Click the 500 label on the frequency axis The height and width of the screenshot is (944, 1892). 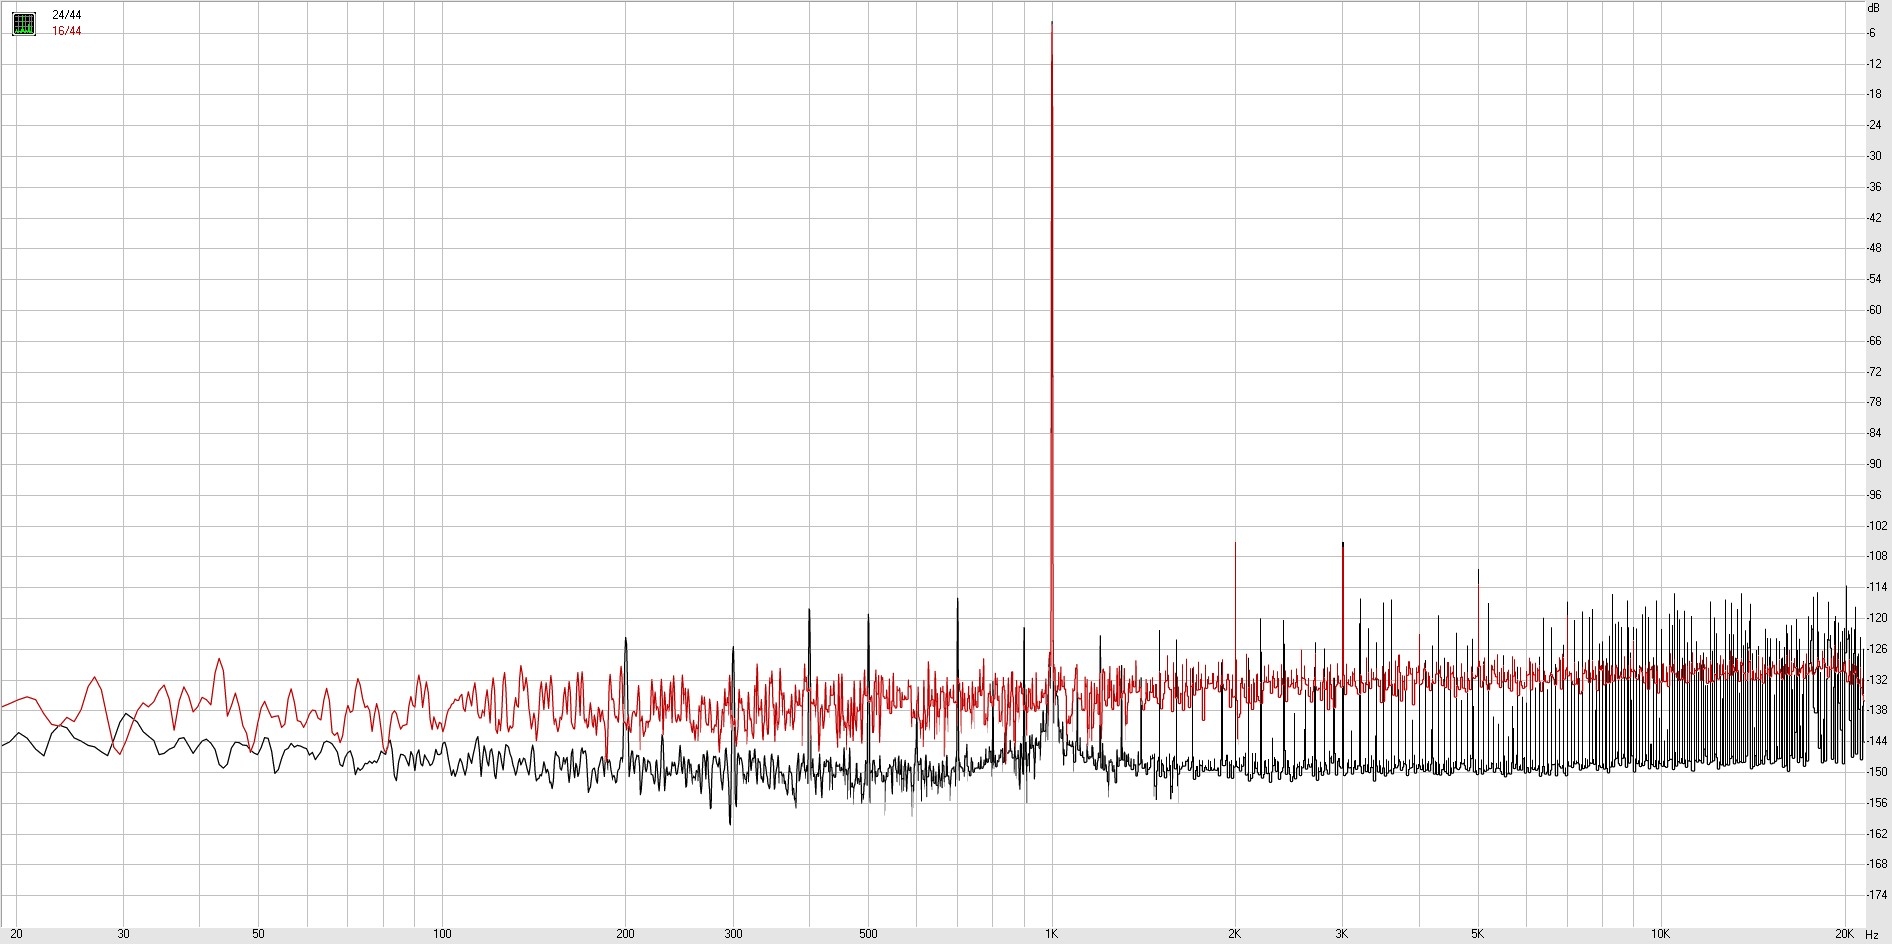[868, 934]
